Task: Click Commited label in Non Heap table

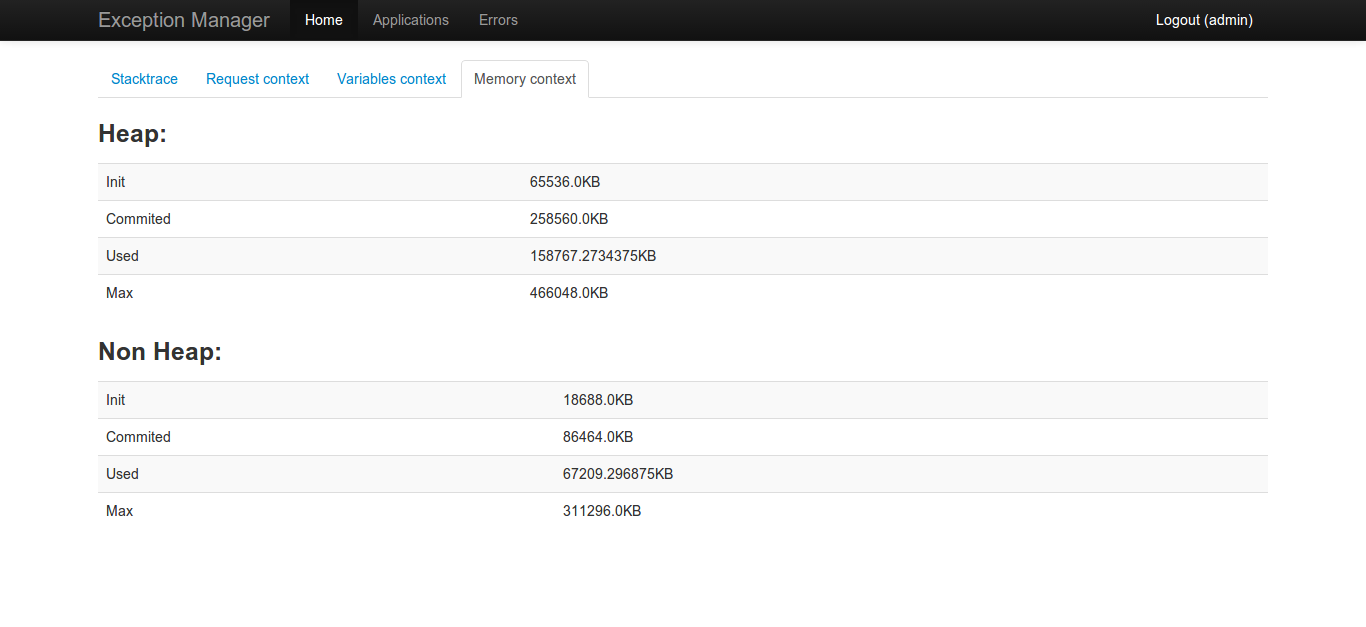Action: 139,437
